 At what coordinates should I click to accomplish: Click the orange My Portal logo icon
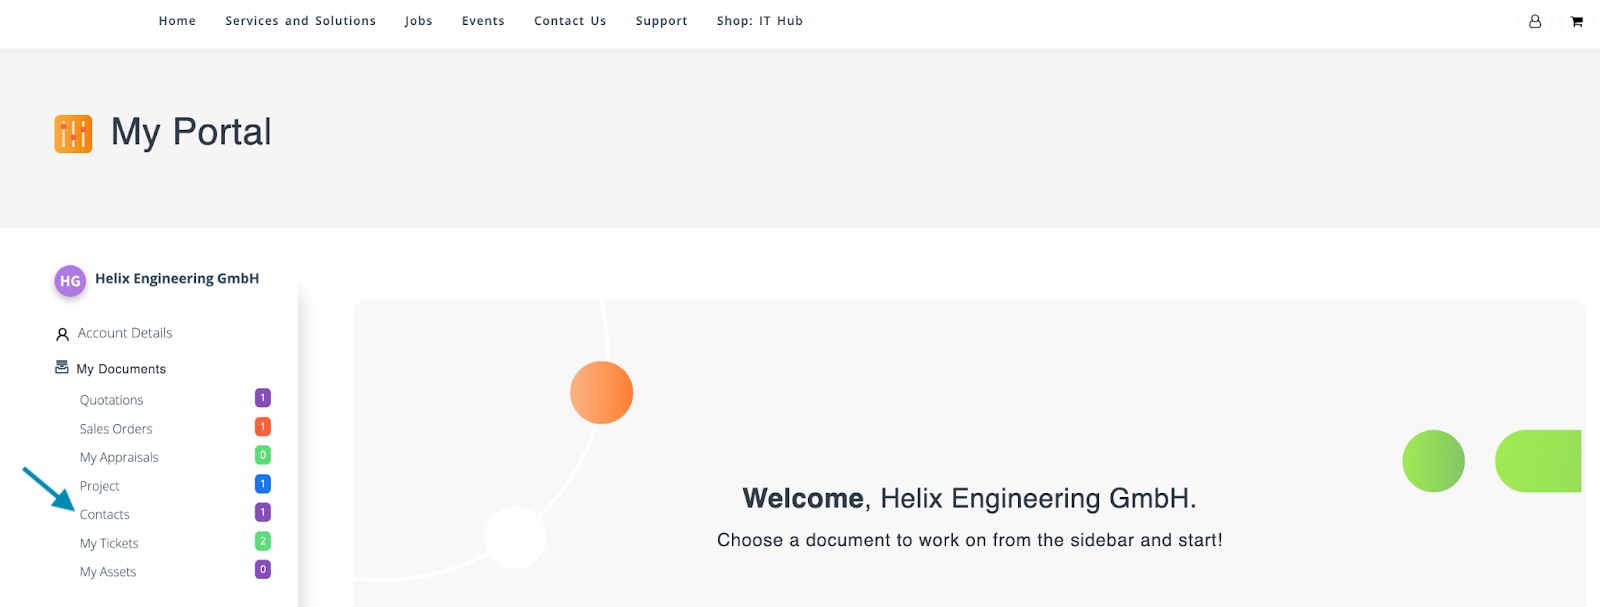(73, 133)
